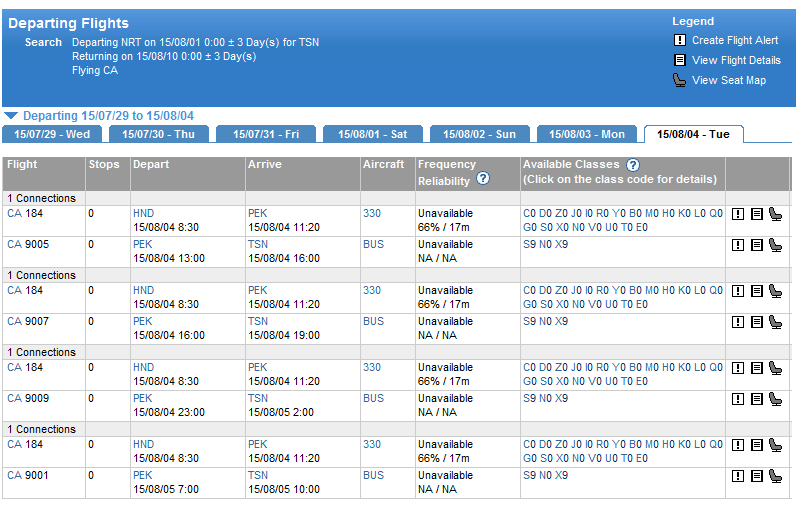Click N0 class code for CA 9009

(545, 398)
